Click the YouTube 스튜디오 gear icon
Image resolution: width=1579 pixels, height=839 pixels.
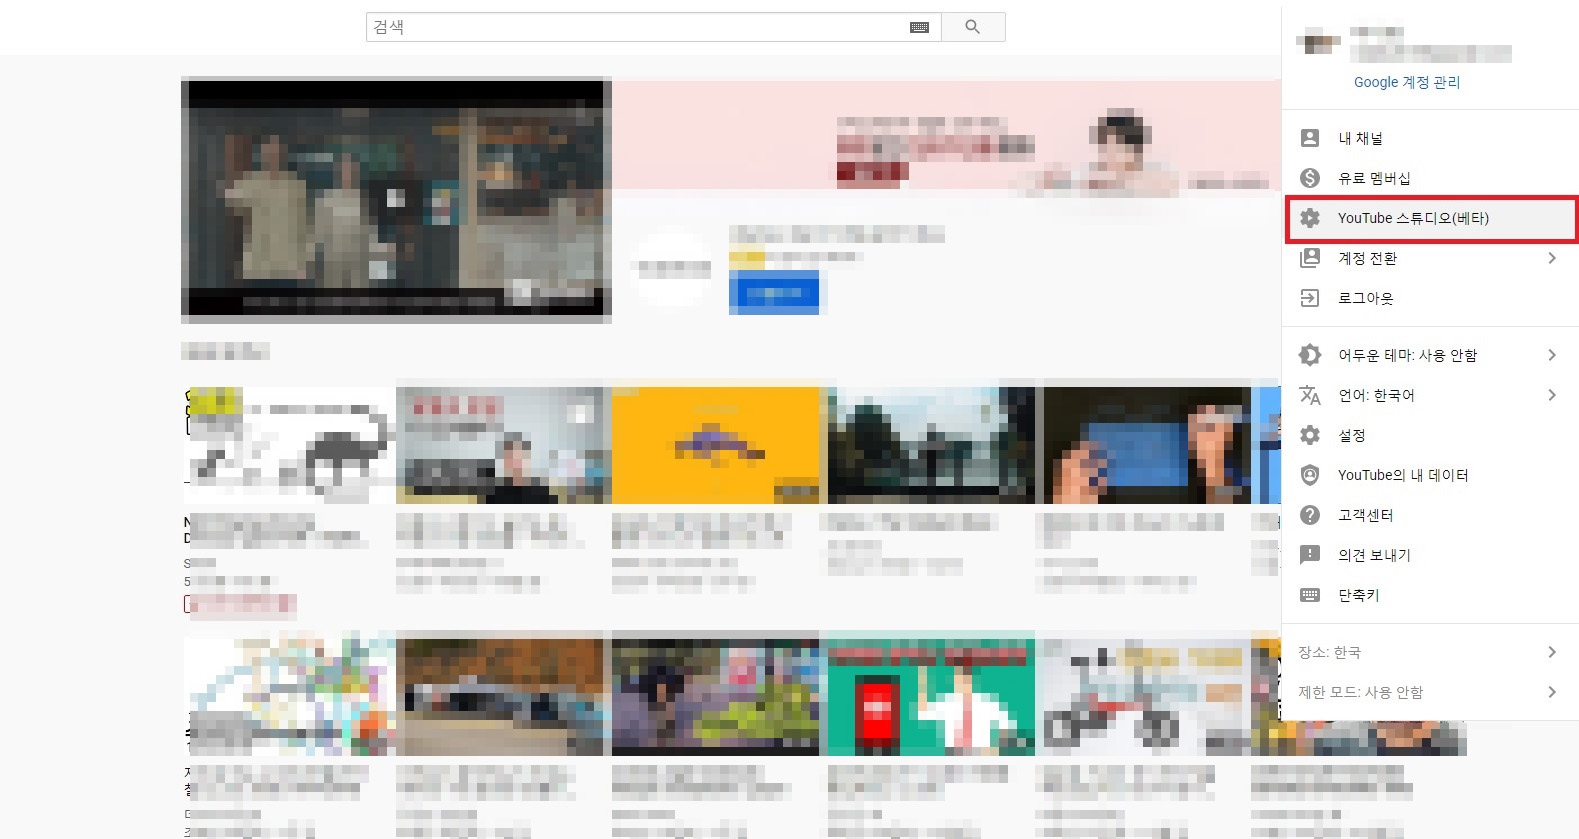1309,218
